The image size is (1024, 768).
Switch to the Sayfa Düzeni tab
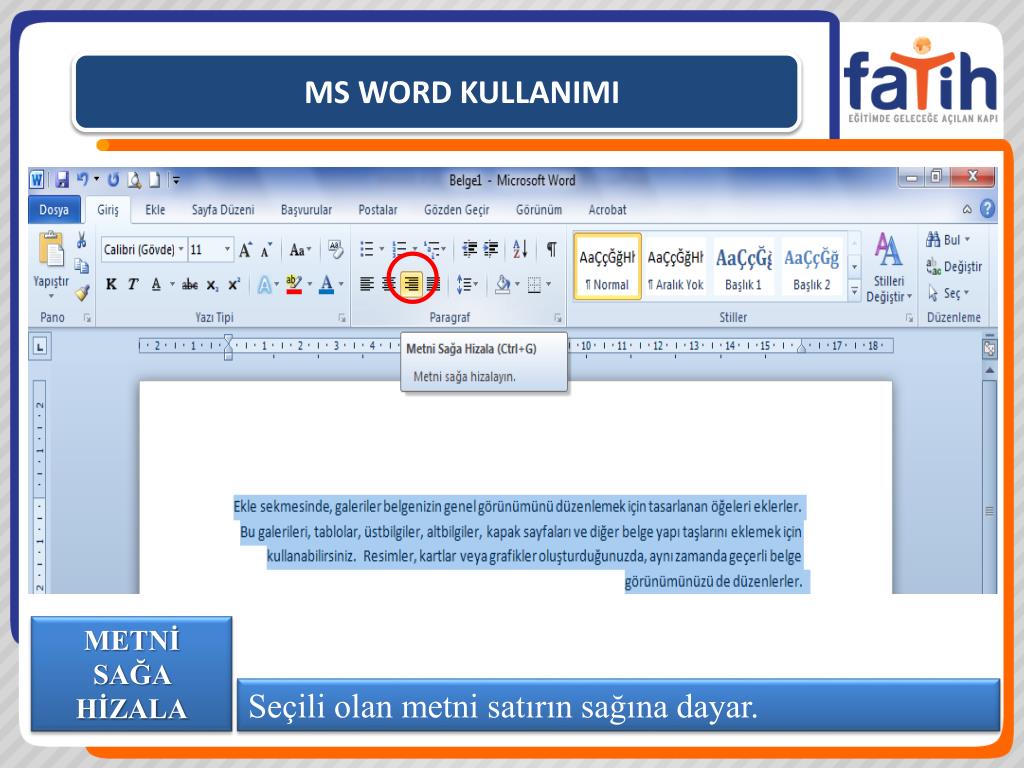click(223, 210)
